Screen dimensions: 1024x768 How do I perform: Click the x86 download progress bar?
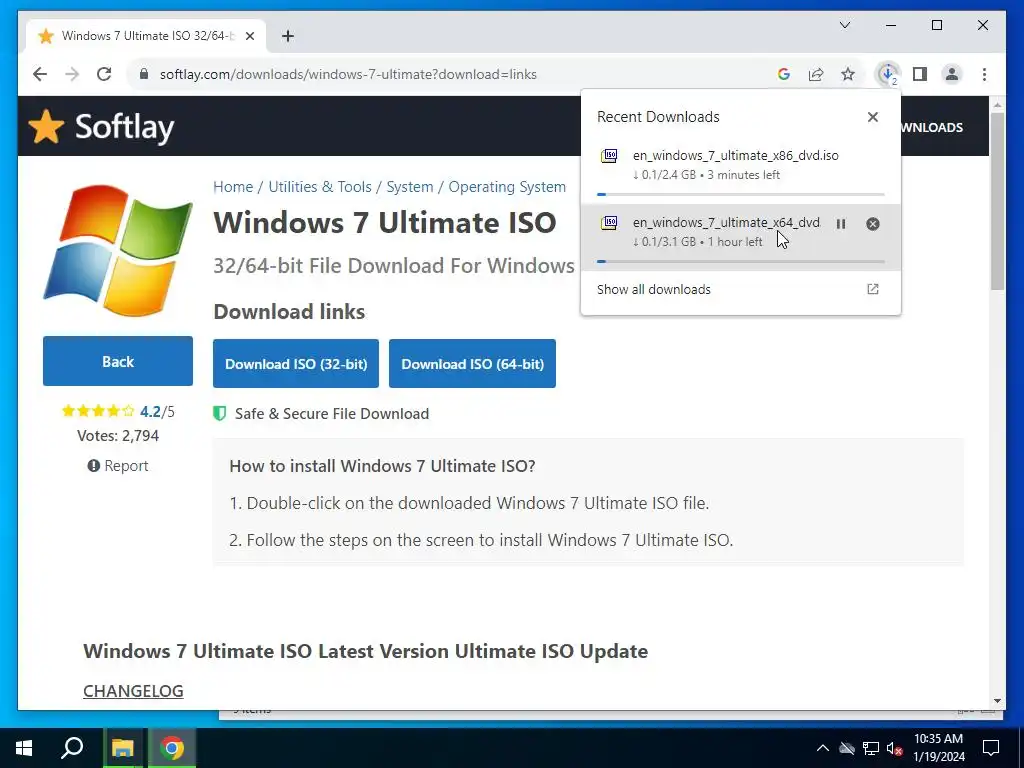coord(741,195)
